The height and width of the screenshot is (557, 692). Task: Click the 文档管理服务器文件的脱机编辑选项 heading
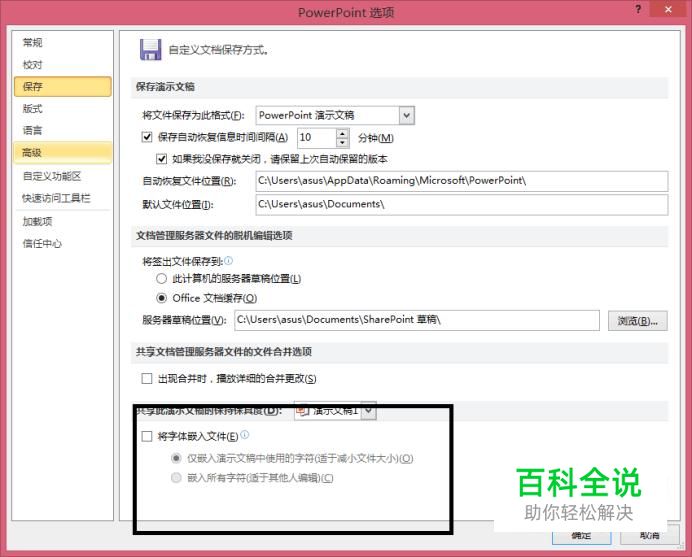click(x=214, y=235)
